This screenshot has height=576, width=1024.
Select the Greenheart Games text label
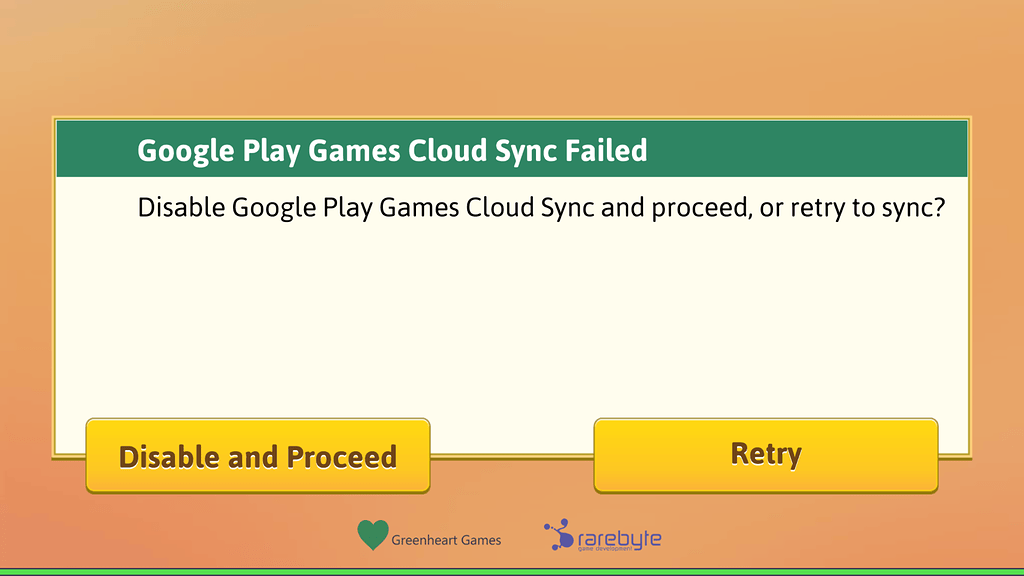coord(446,540)
